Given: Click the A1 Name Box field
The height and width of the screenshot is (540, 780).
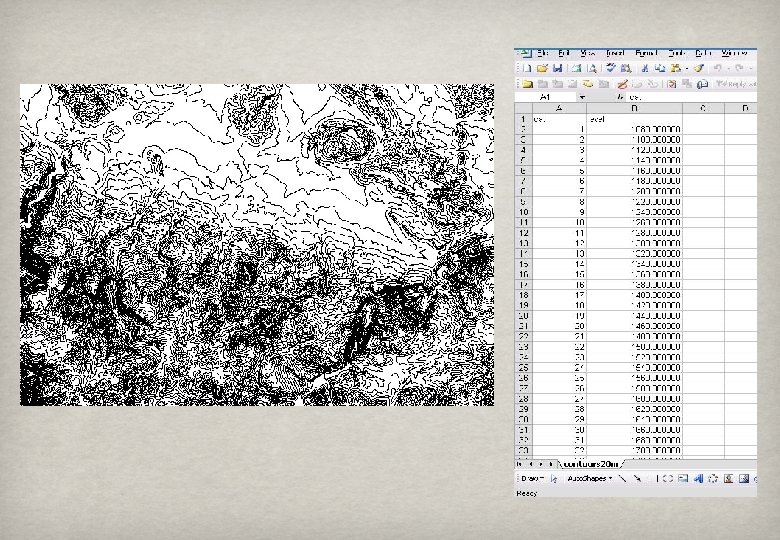Looking at the screenshot, I should [x=546, y=97].
